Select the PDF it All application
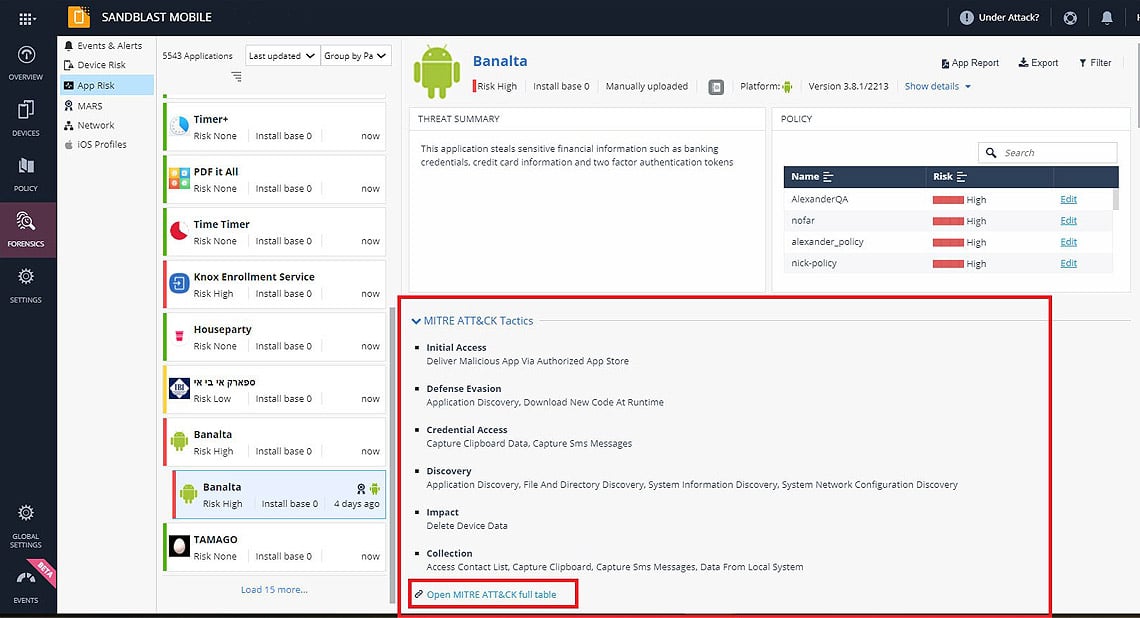The image size is (1140, 618). tap(275, 179)
